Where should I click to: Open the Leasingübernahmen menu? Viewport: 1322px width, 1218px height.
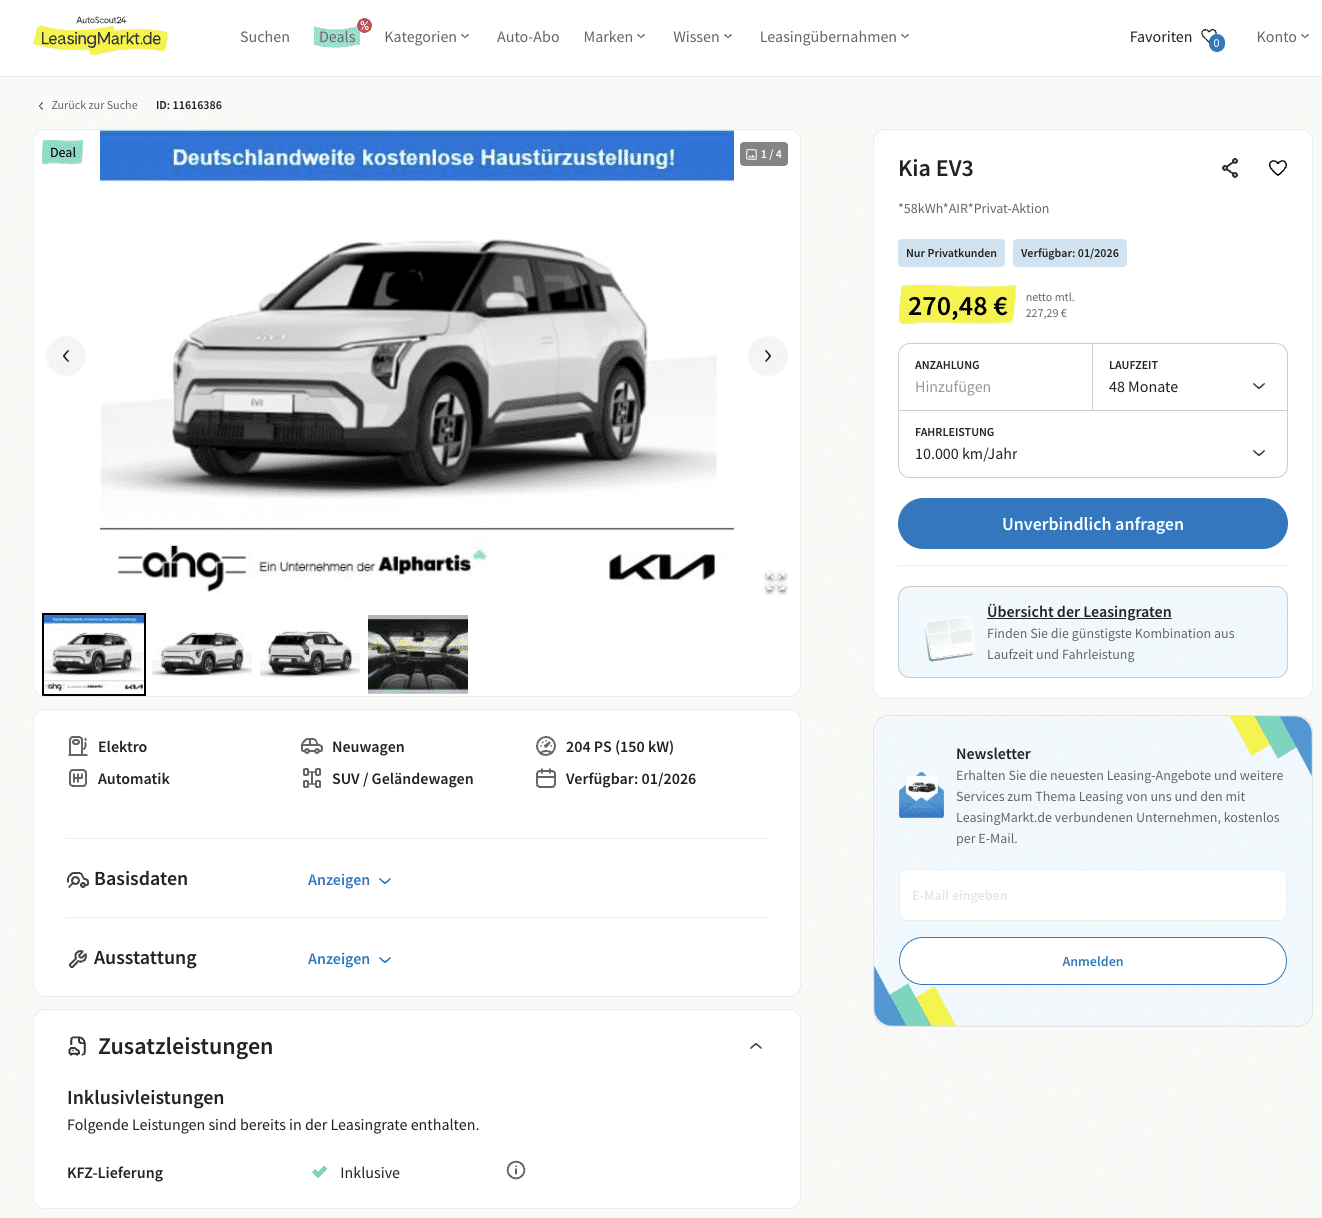click(x=835, y=37)
